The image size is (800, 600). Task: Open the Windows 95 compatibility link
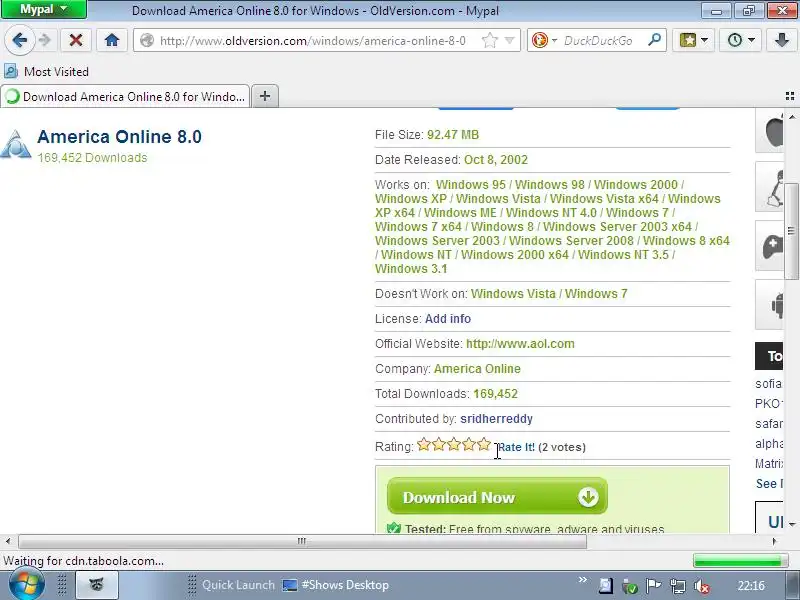pos(470,185)
